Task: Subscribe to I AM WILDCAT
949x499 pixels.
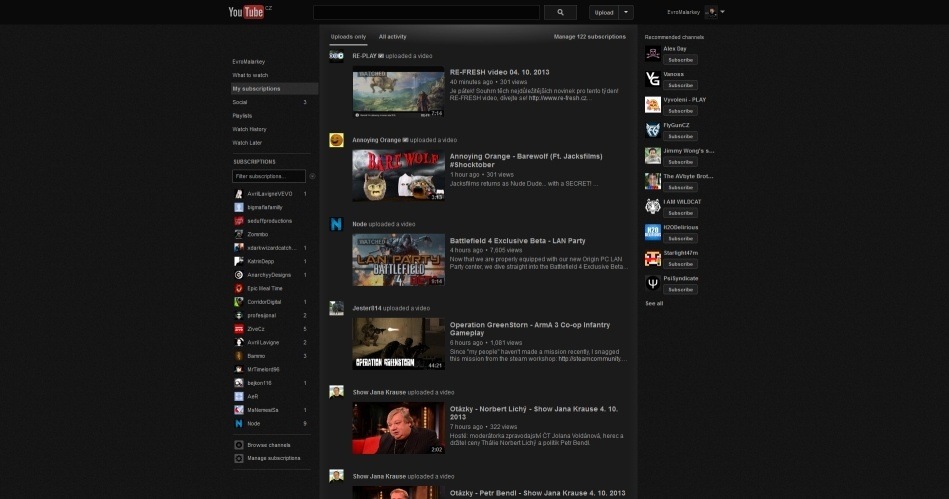Action: pyautogui.click(x=680, y=213)
